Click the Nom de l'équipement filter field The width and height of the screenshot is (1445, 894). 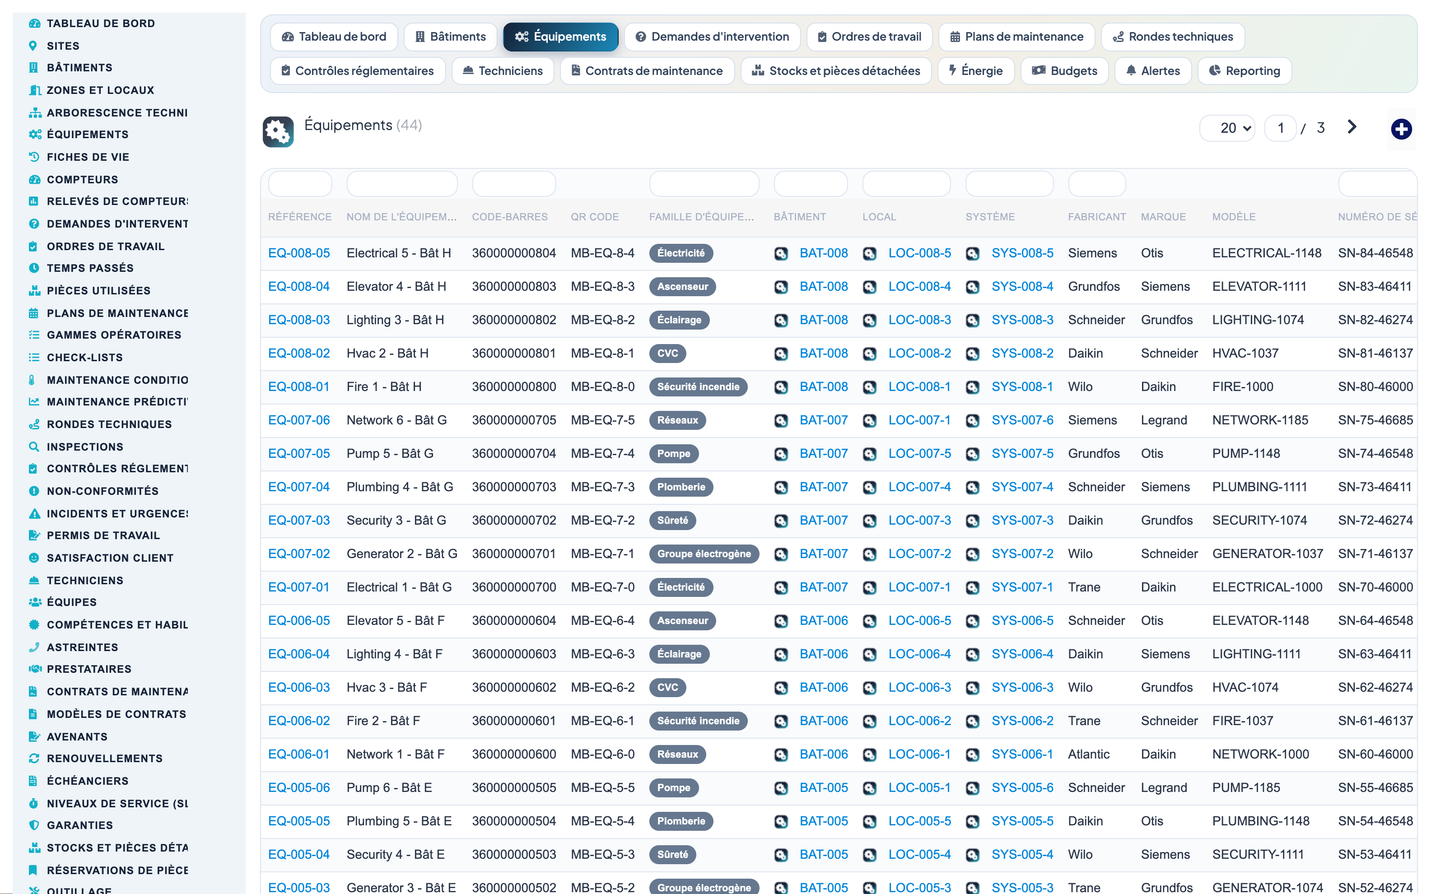(402, 184)
